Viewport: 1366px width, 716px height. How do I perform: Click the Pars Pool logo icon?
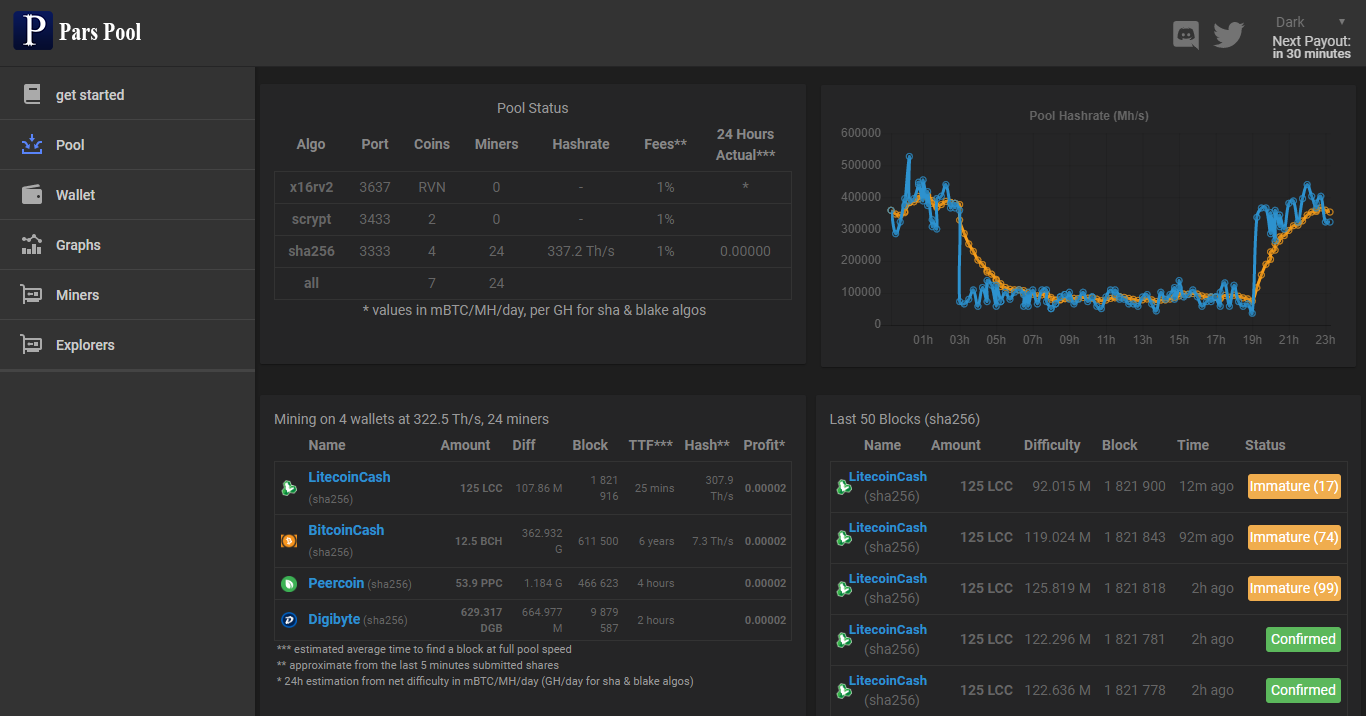pyautogui.click(x=32, y=31)
